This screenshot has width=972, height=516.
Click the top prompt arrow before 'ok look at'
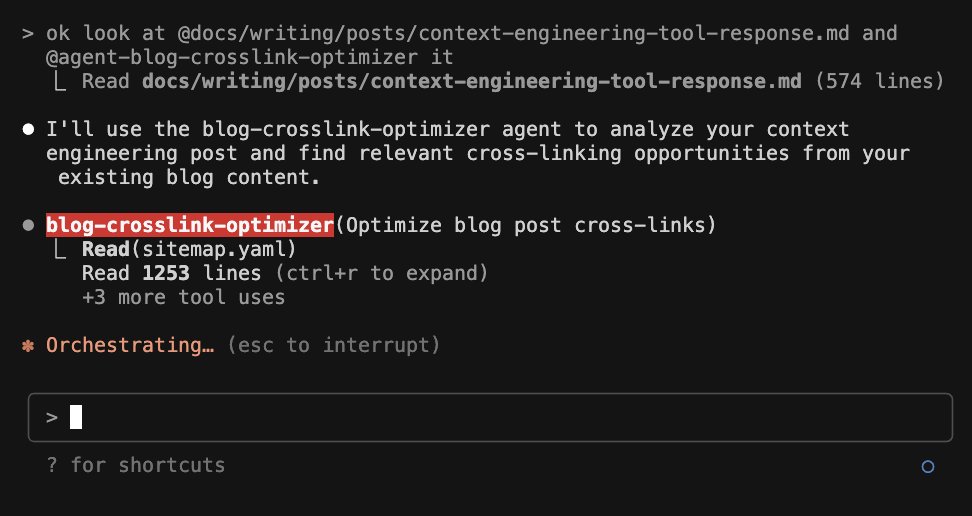27,33
